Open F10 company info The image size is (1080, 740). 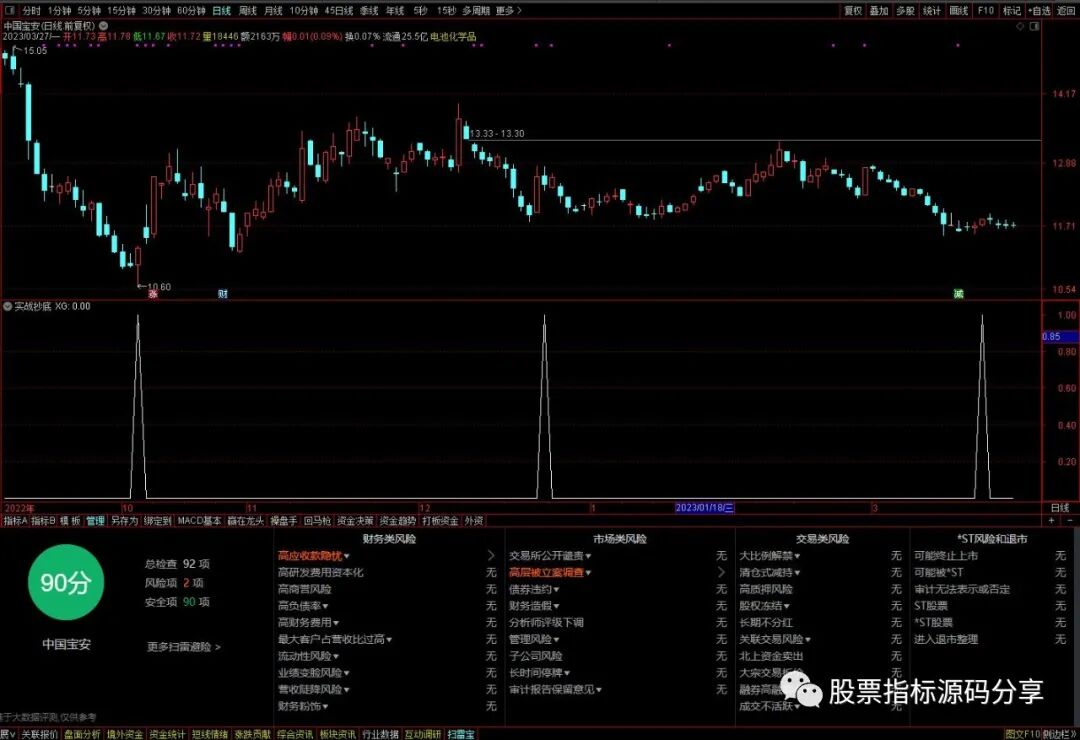click(986, 10)
